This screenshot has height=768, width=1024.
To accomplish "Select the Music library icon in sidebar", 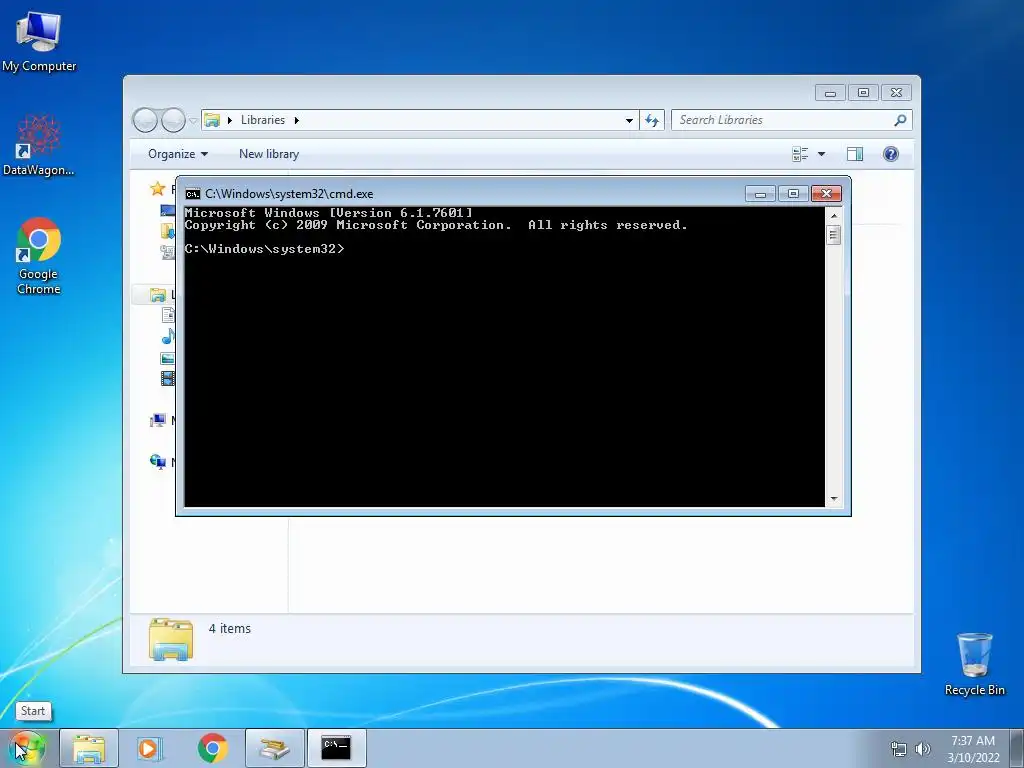I will point(168,337).
